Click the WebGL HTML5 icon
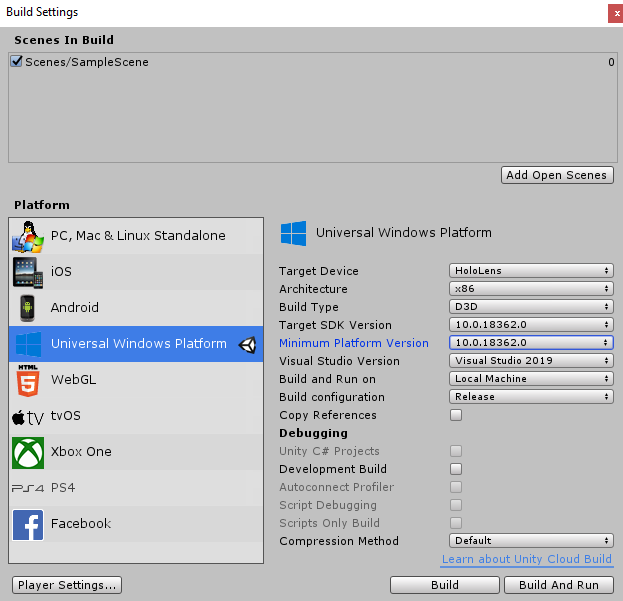623x601 pixels. (28, 381)
